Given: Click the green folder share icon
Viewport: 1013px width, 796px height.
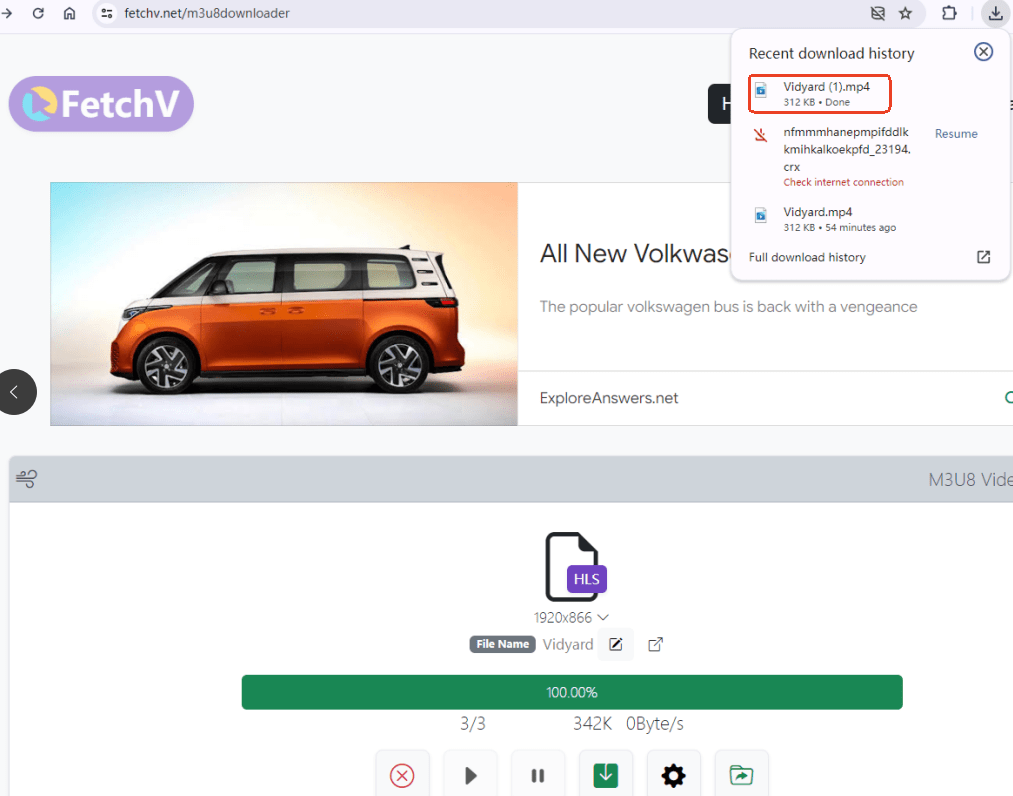Looking at the screenshot, I should (741, 775).
